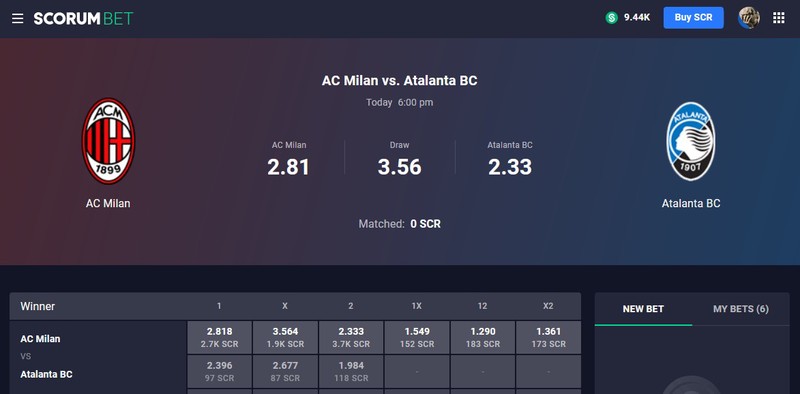Pick 1X double chance odds 1.549
Screen dimensions: 800x394
click(417, 337)
